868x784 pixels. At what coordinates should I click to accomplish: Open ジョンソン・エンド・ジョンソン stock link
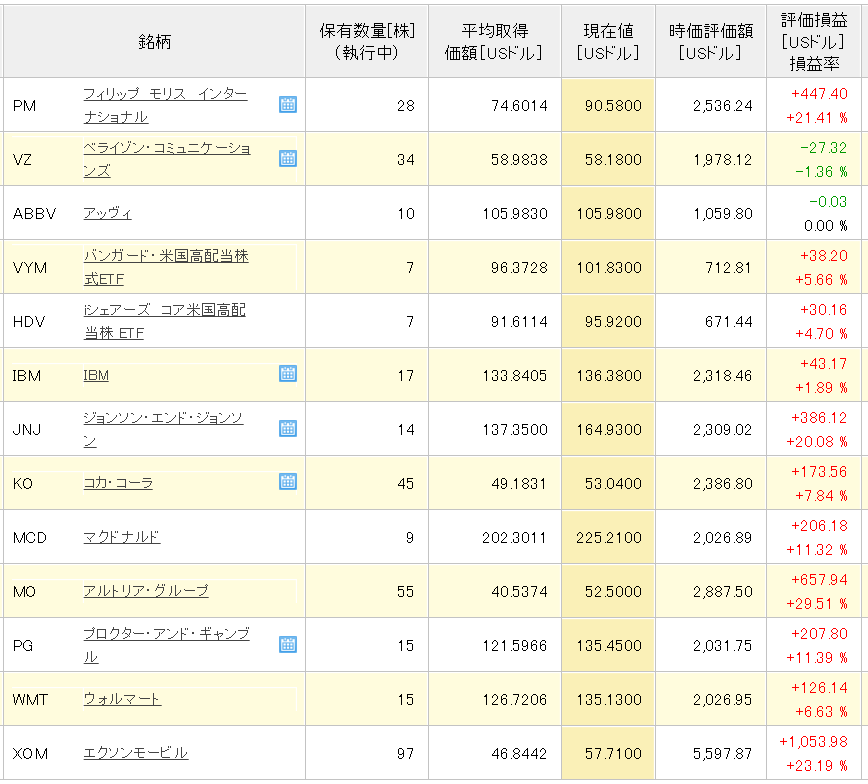click(163, 429)
